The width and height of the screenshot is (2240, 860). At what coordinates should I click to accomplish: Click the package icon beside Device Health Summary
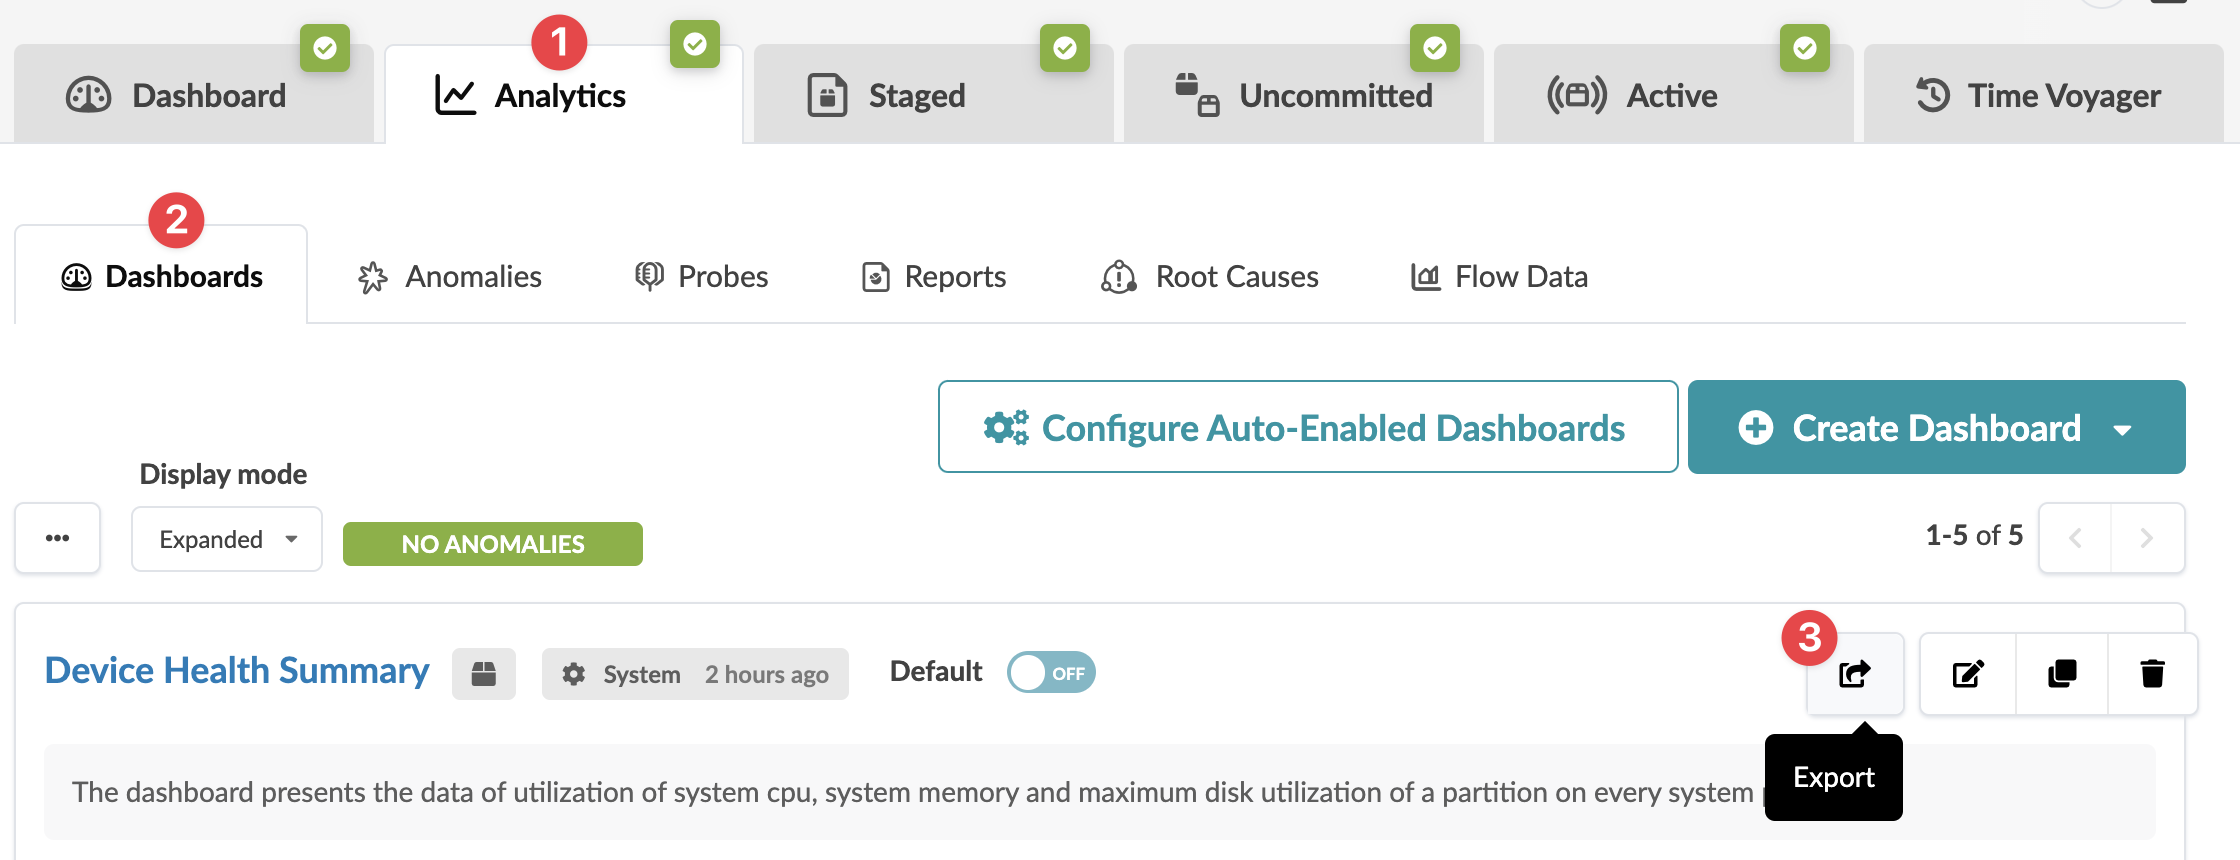coord(484,674)
